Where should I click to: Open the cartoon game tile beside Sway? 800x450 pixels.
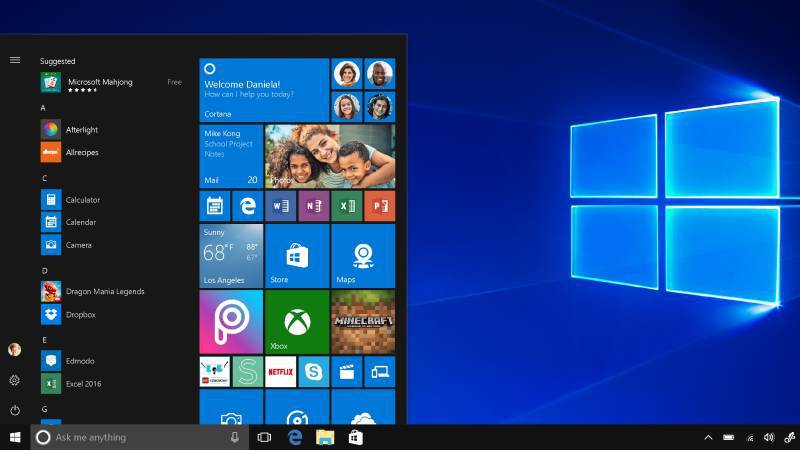coord(215,371)
